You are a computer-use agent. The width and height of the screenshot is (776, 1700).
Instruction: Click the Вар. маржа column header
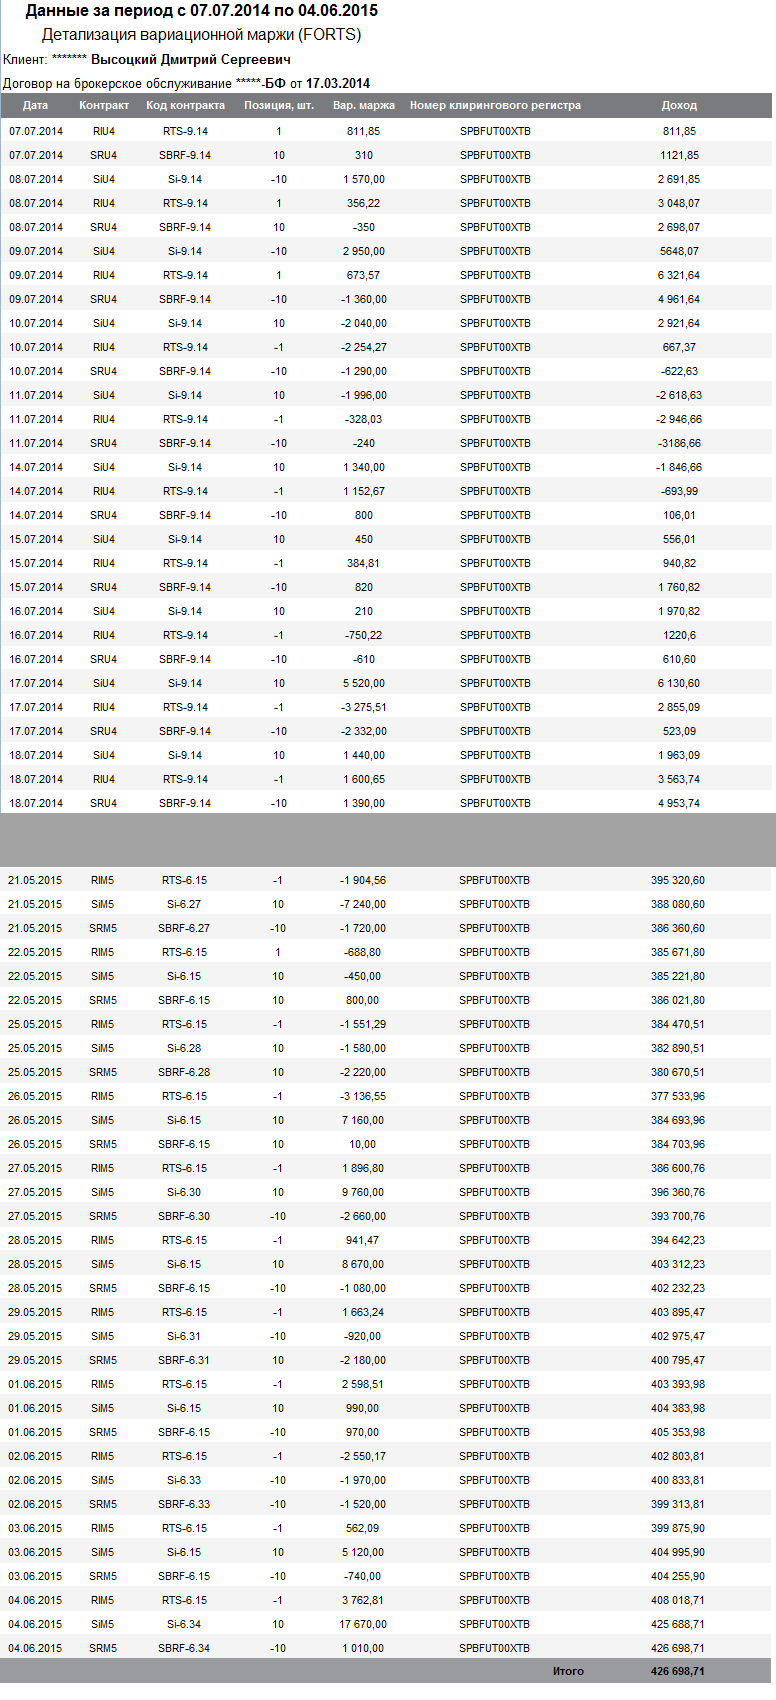coord(364,105)
